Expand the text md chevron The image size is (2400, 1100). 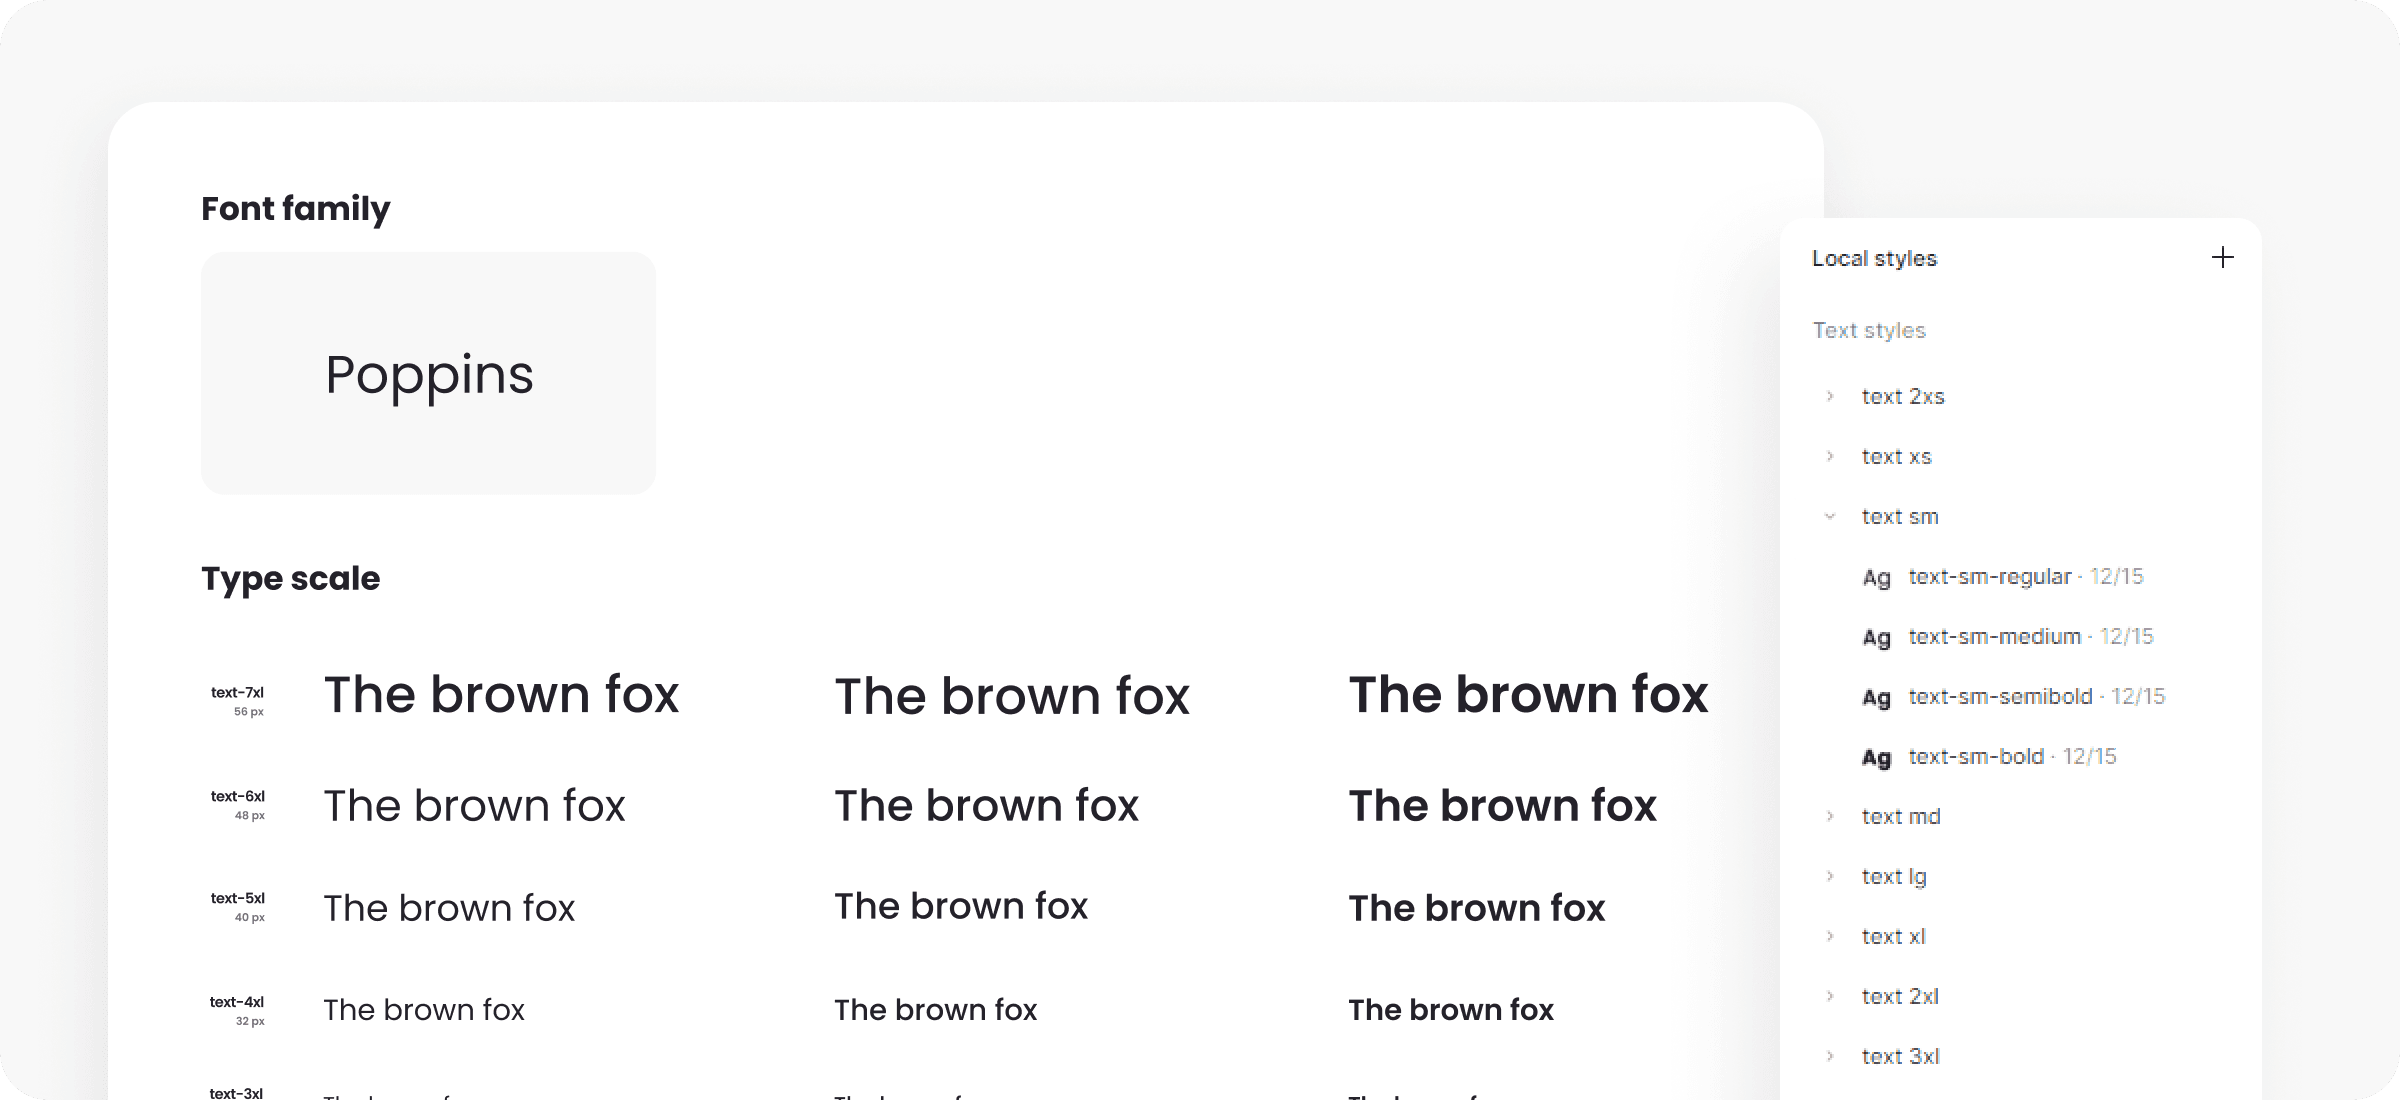[1830, 816]
